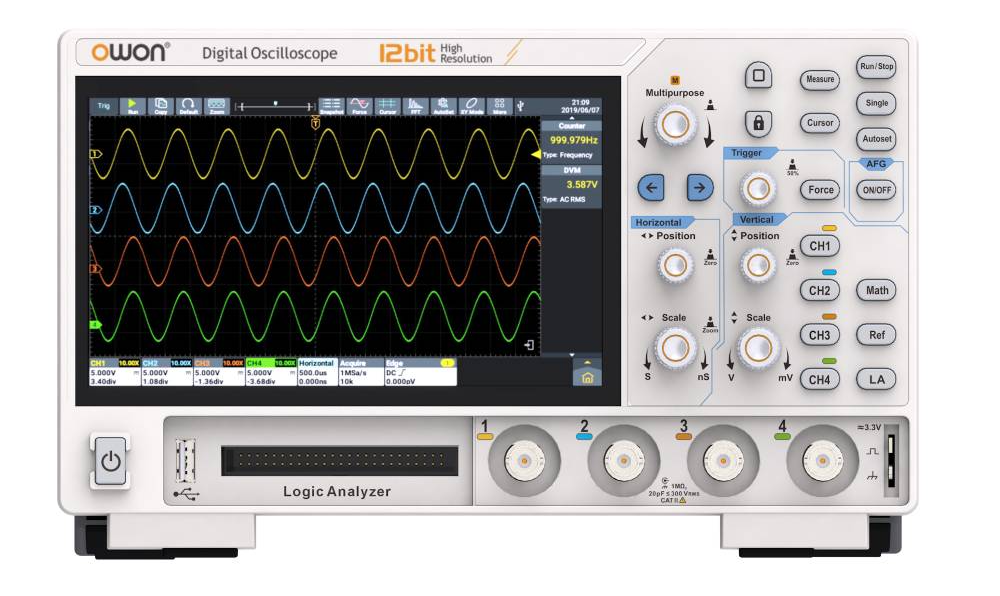Tap the FFT icon in the toolbar
Image resolution: width=1000 pixels, height=596 pixels.
[x=415, y=106]
